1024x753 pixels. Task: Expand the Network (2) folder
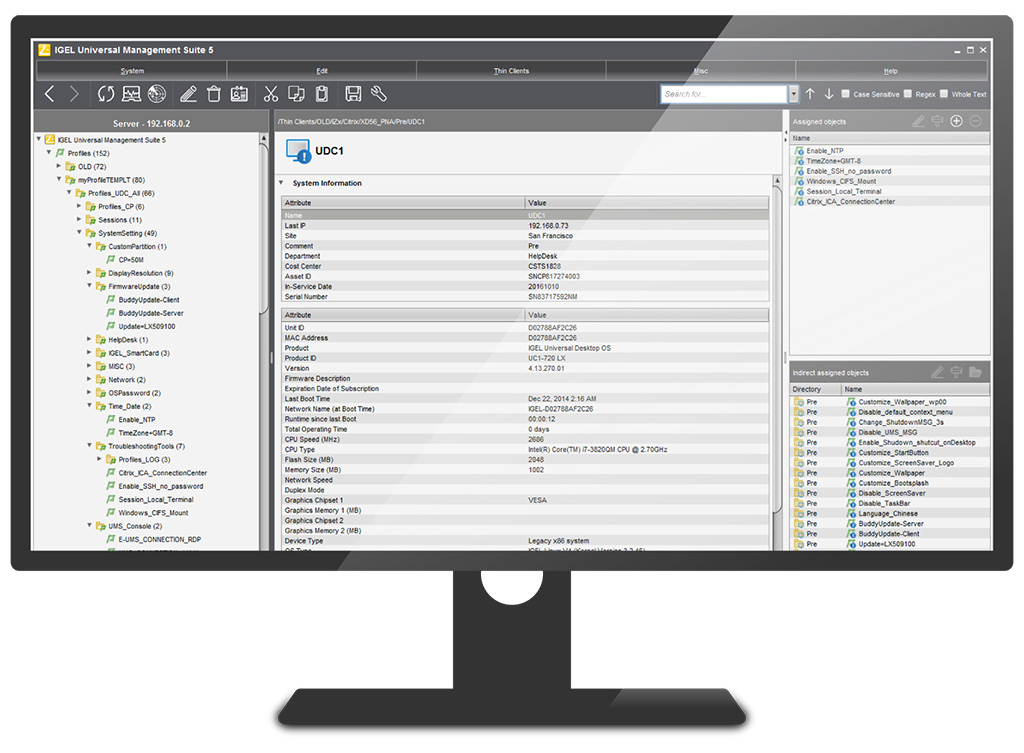point(89,379)
